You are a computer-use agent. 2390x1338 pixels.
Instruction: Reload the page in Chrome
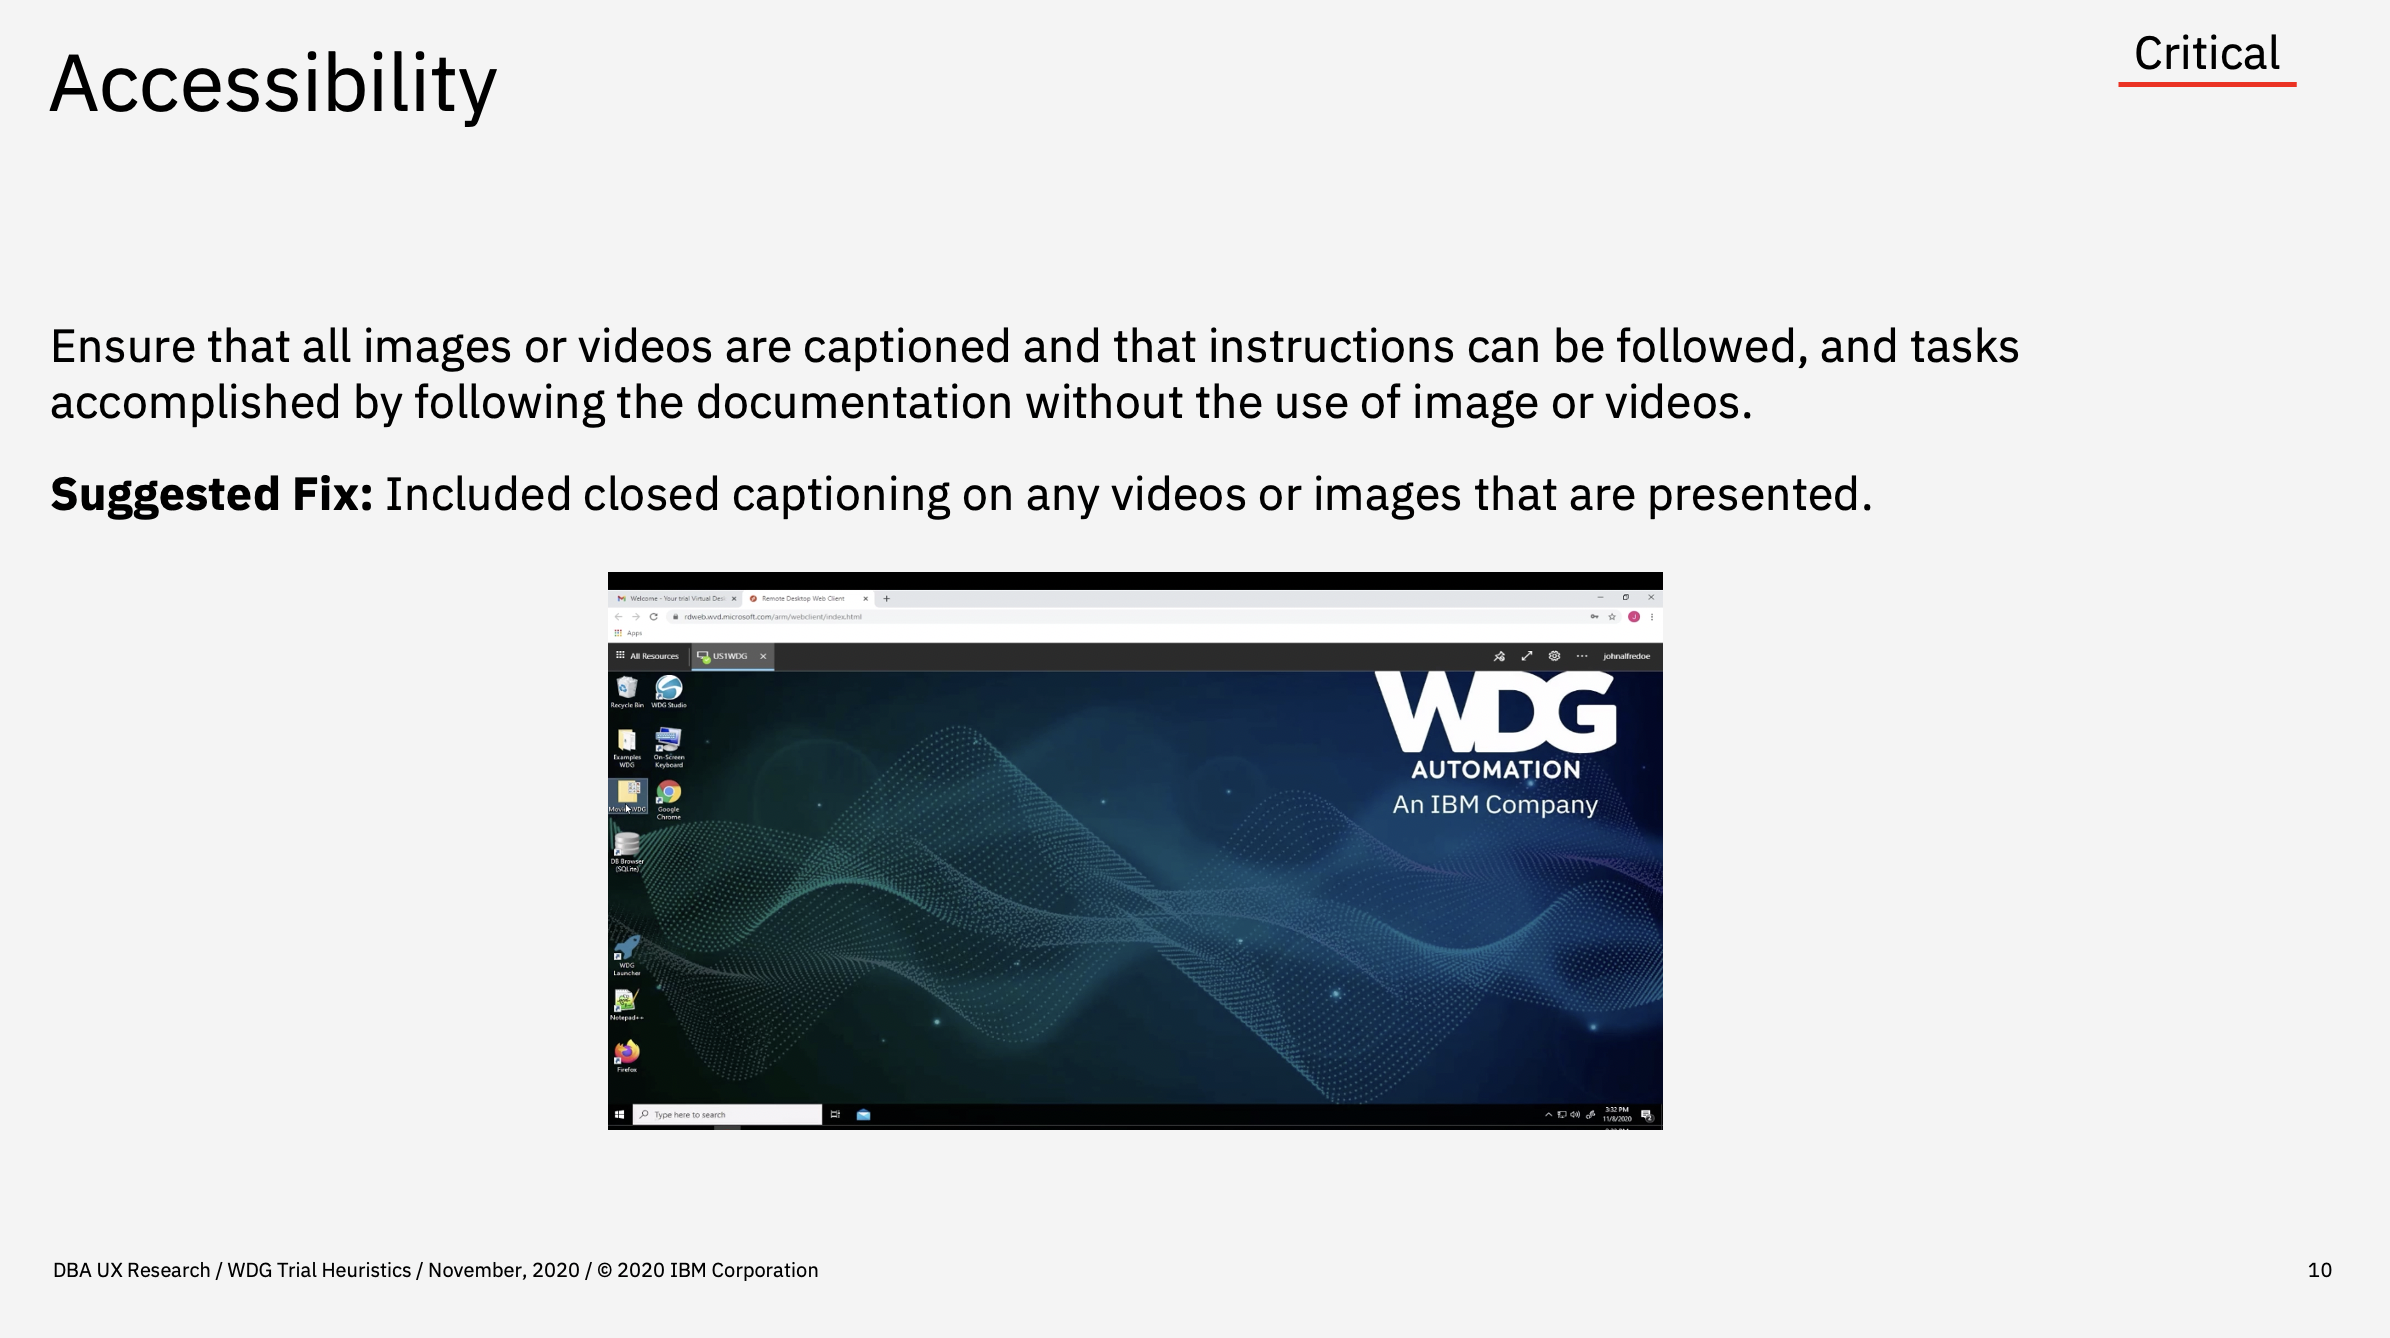(654, 617)
